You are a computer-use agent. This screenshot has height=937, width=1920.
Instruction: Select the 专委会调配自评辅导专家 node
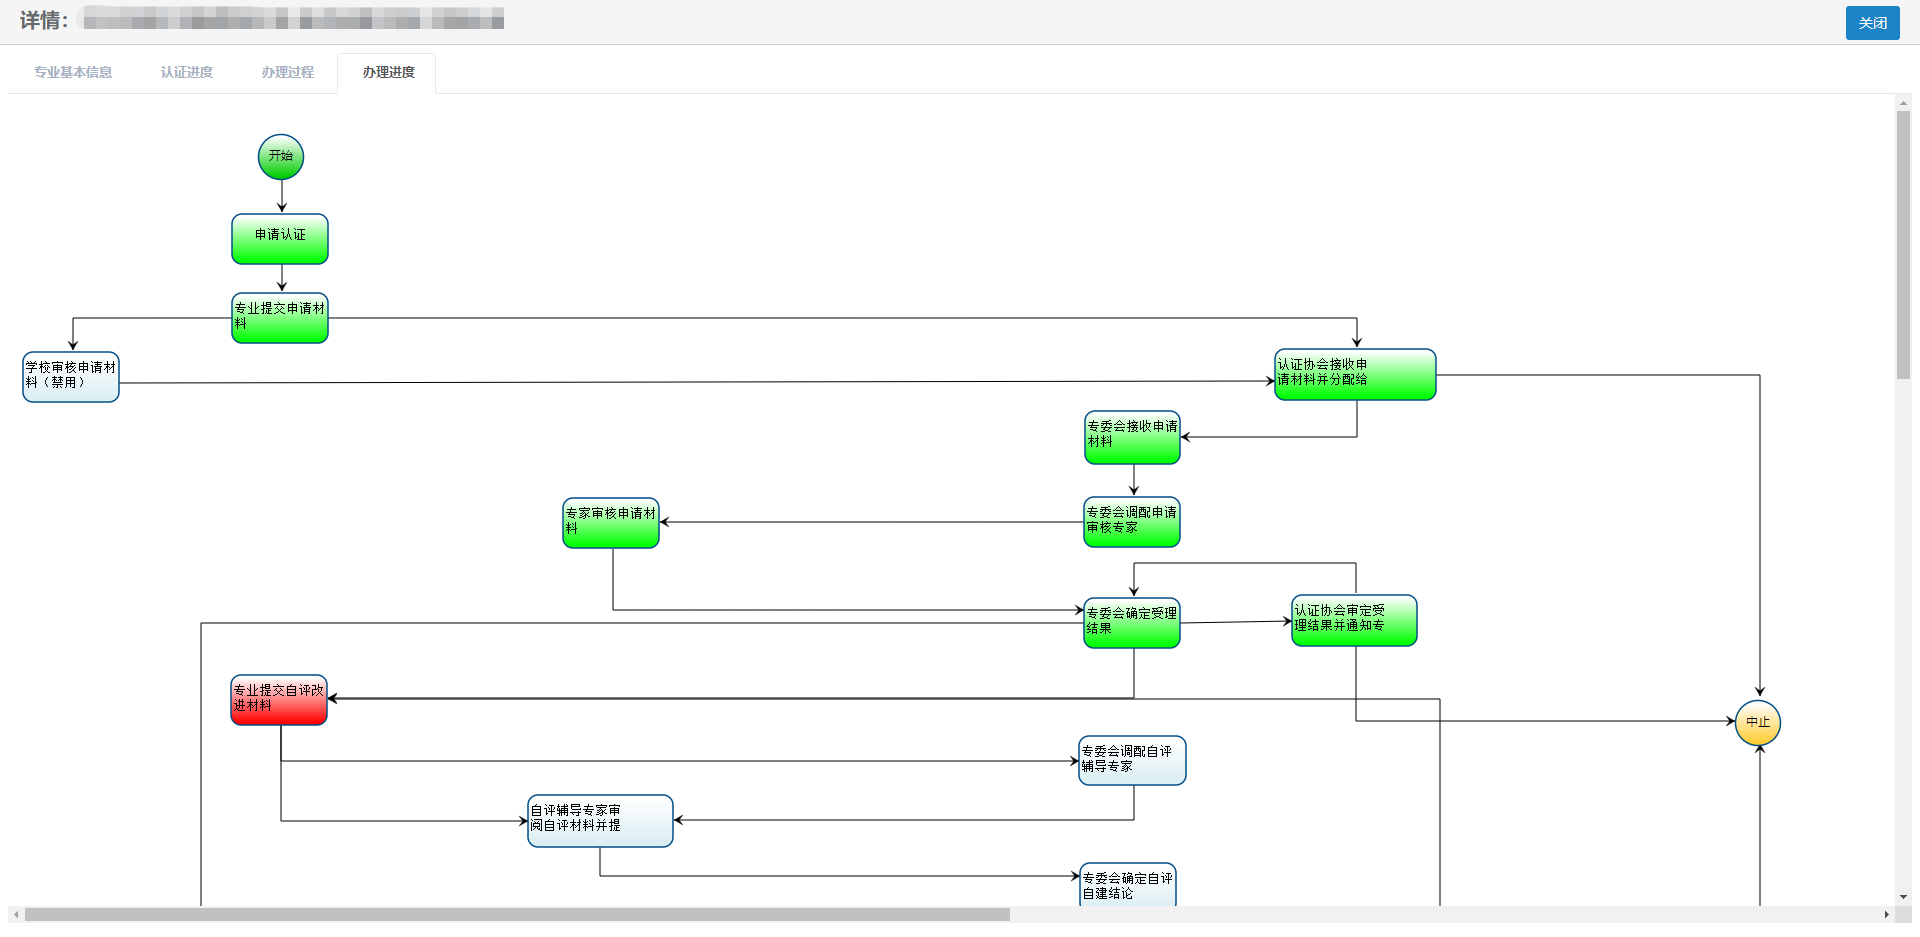tap(1132, 761)
